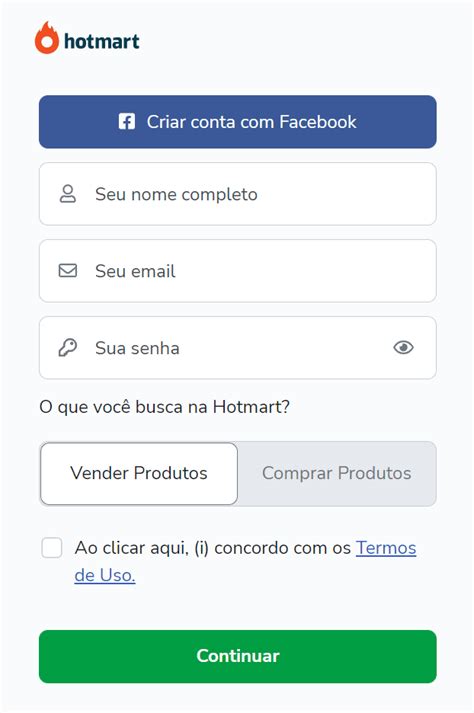Click the Hotmart flame logo icon
This screenshot has width=474, height=713.
pyautogui.click(x=47, y=38)
